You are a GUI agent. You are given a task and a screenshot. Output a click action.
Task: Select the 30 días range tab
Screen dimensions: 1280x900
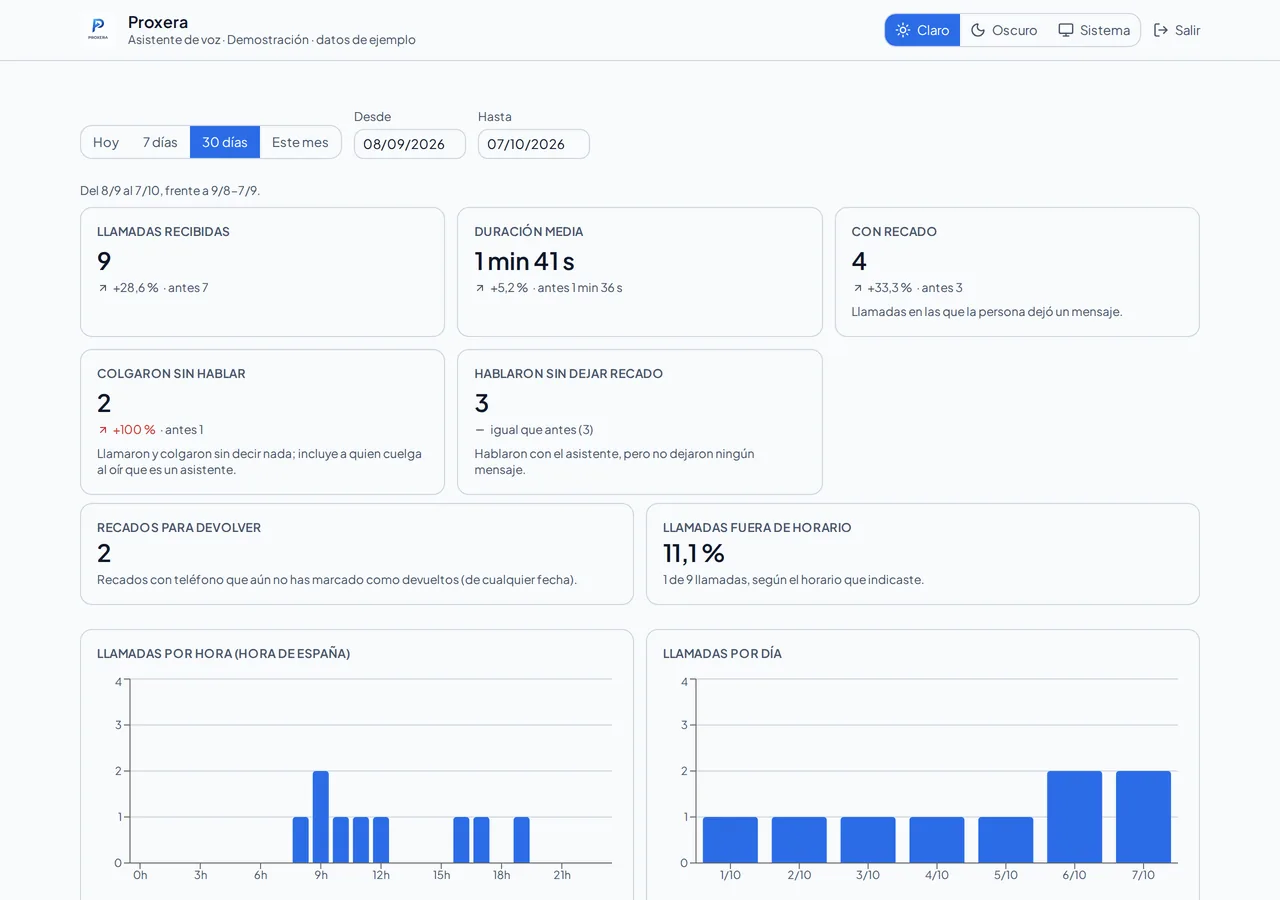[x=225, y=142]
